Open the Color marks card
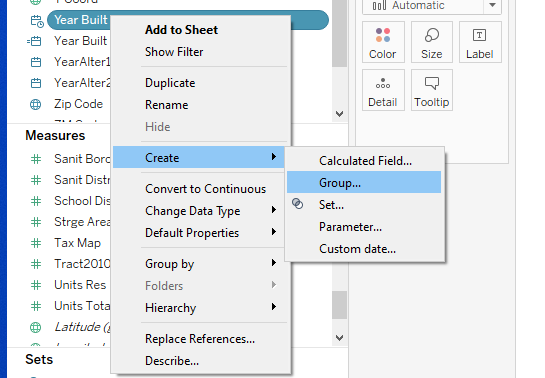The height and width of the screenshot is (378, 545). (383, 42)
